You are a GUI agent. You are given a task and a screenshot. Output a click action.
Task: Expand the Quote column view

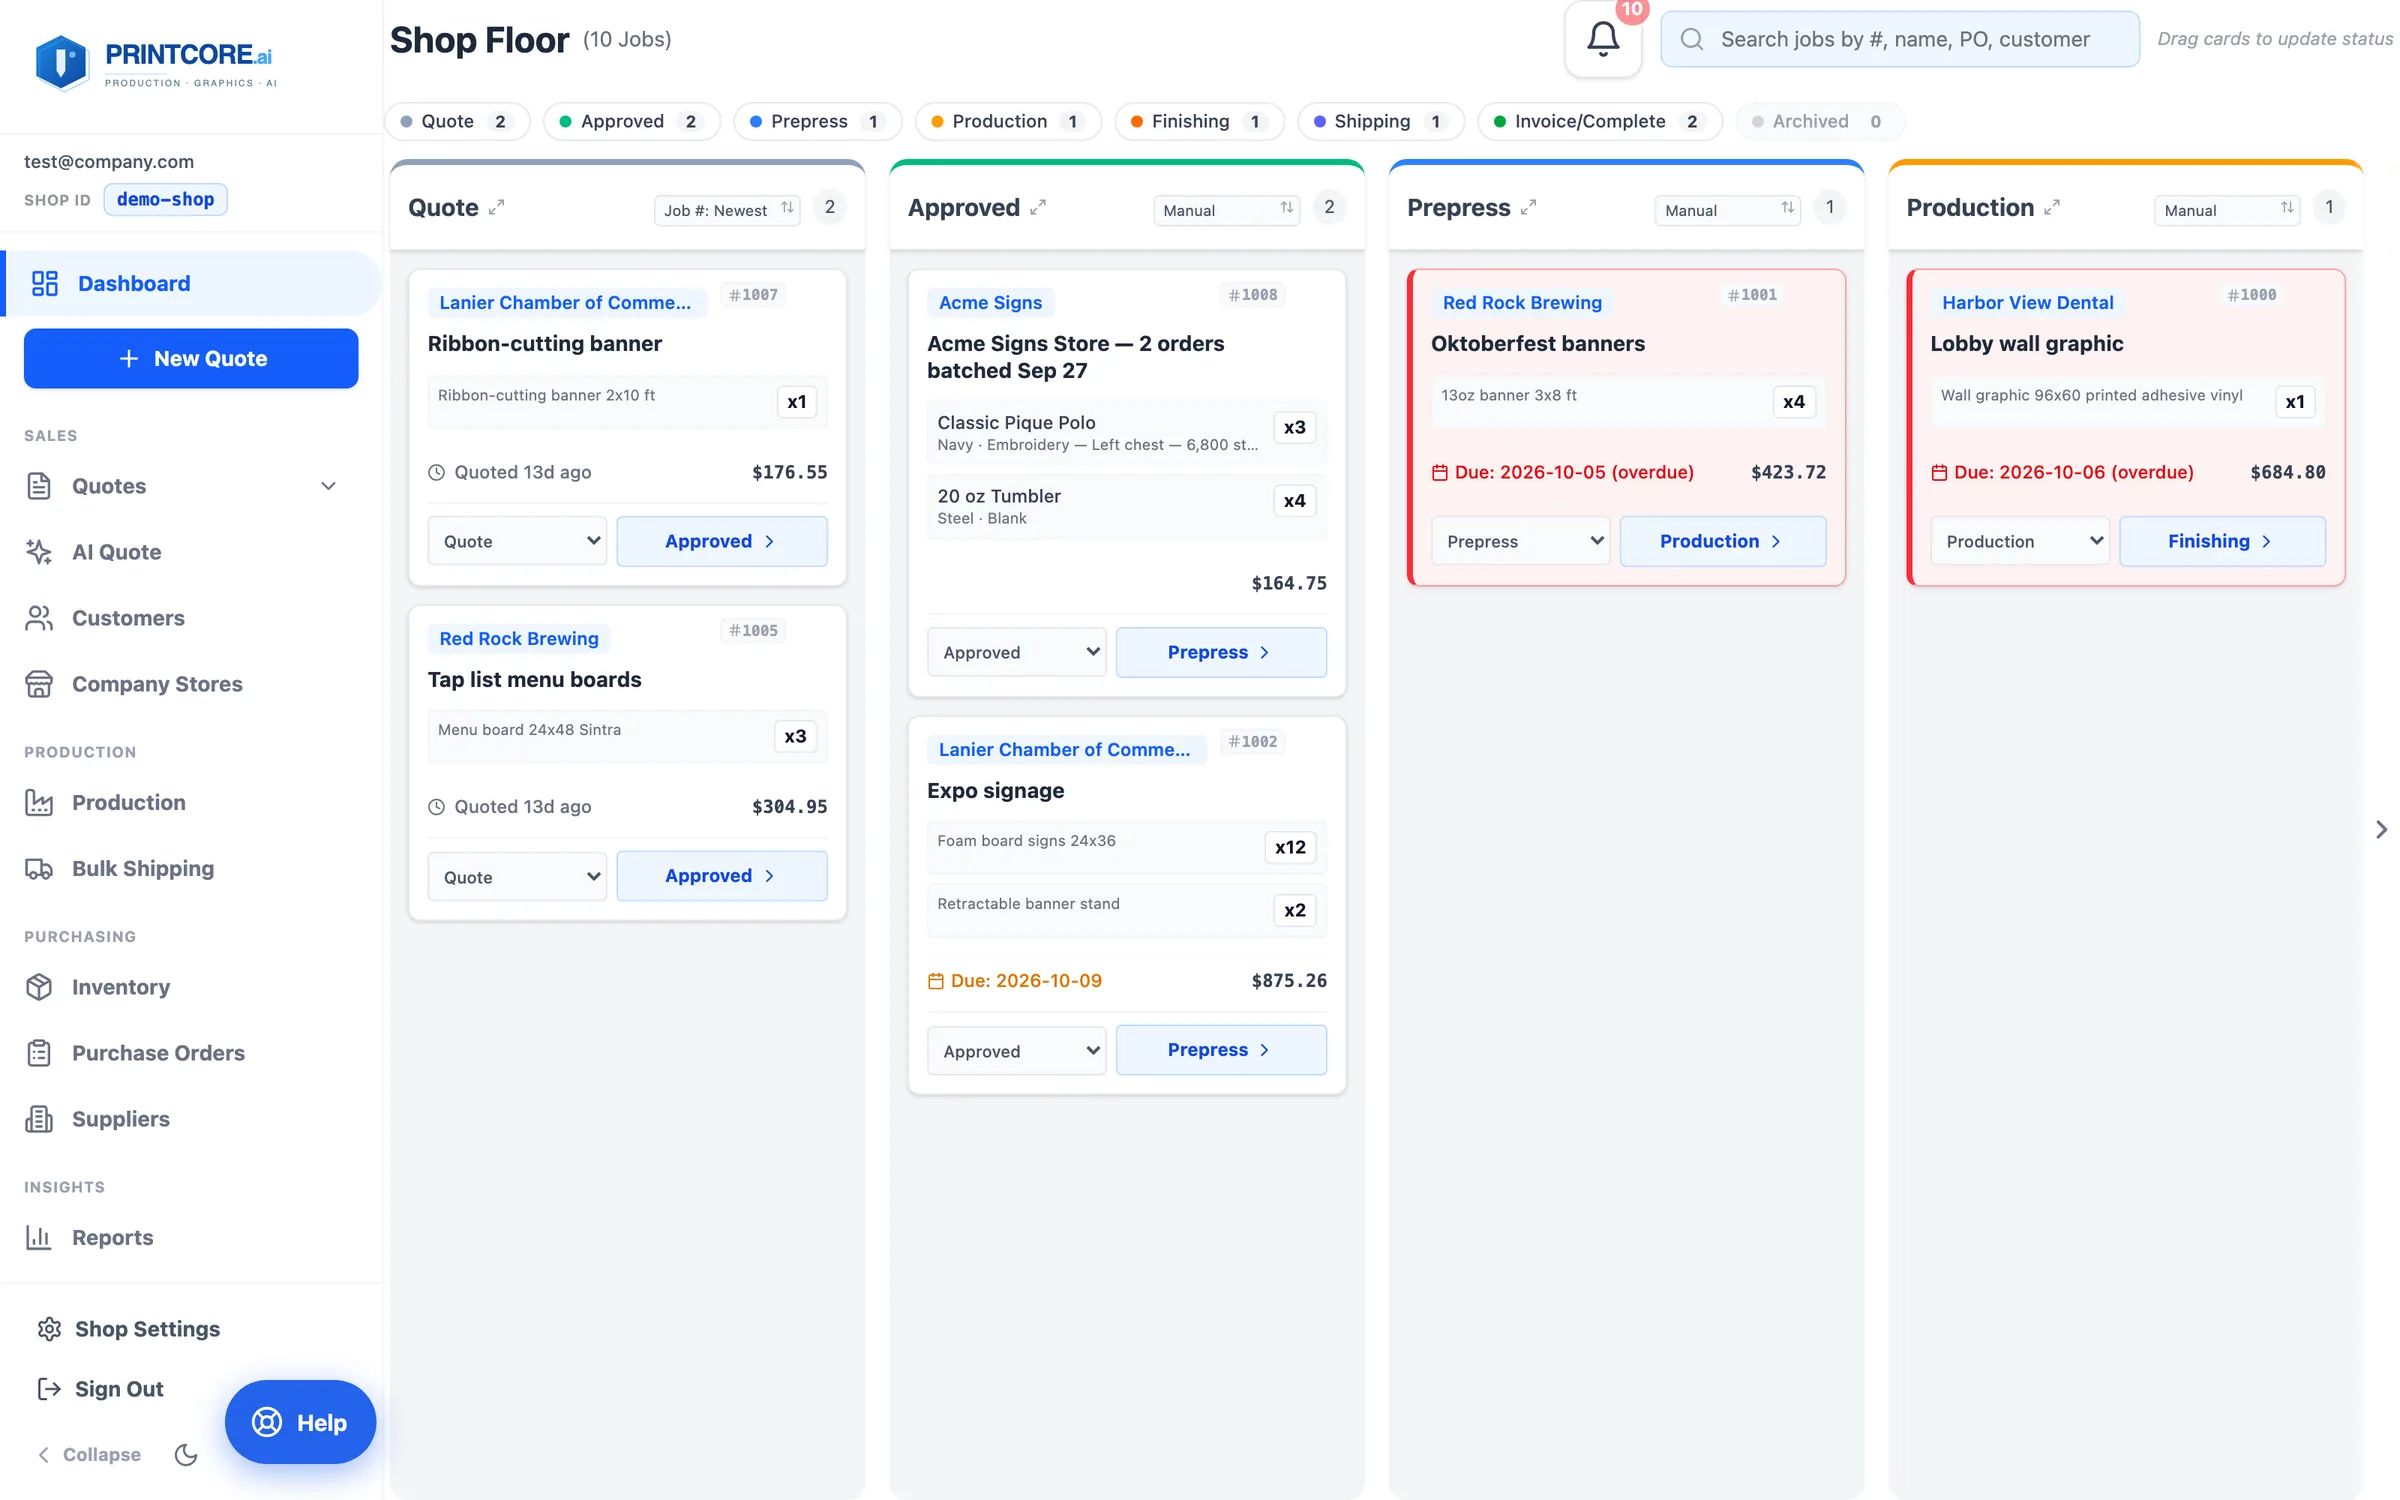tap(496, 207)
